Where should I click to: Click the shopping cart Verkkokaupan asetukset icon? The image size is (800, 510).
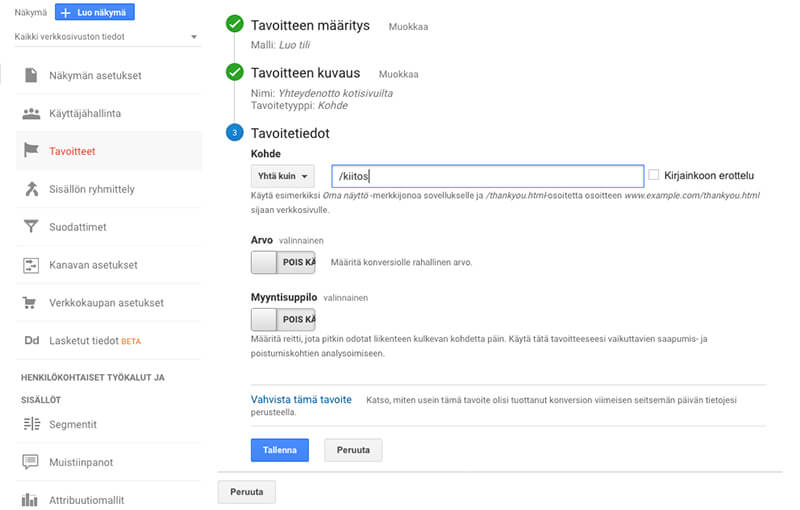click(31, 303)
